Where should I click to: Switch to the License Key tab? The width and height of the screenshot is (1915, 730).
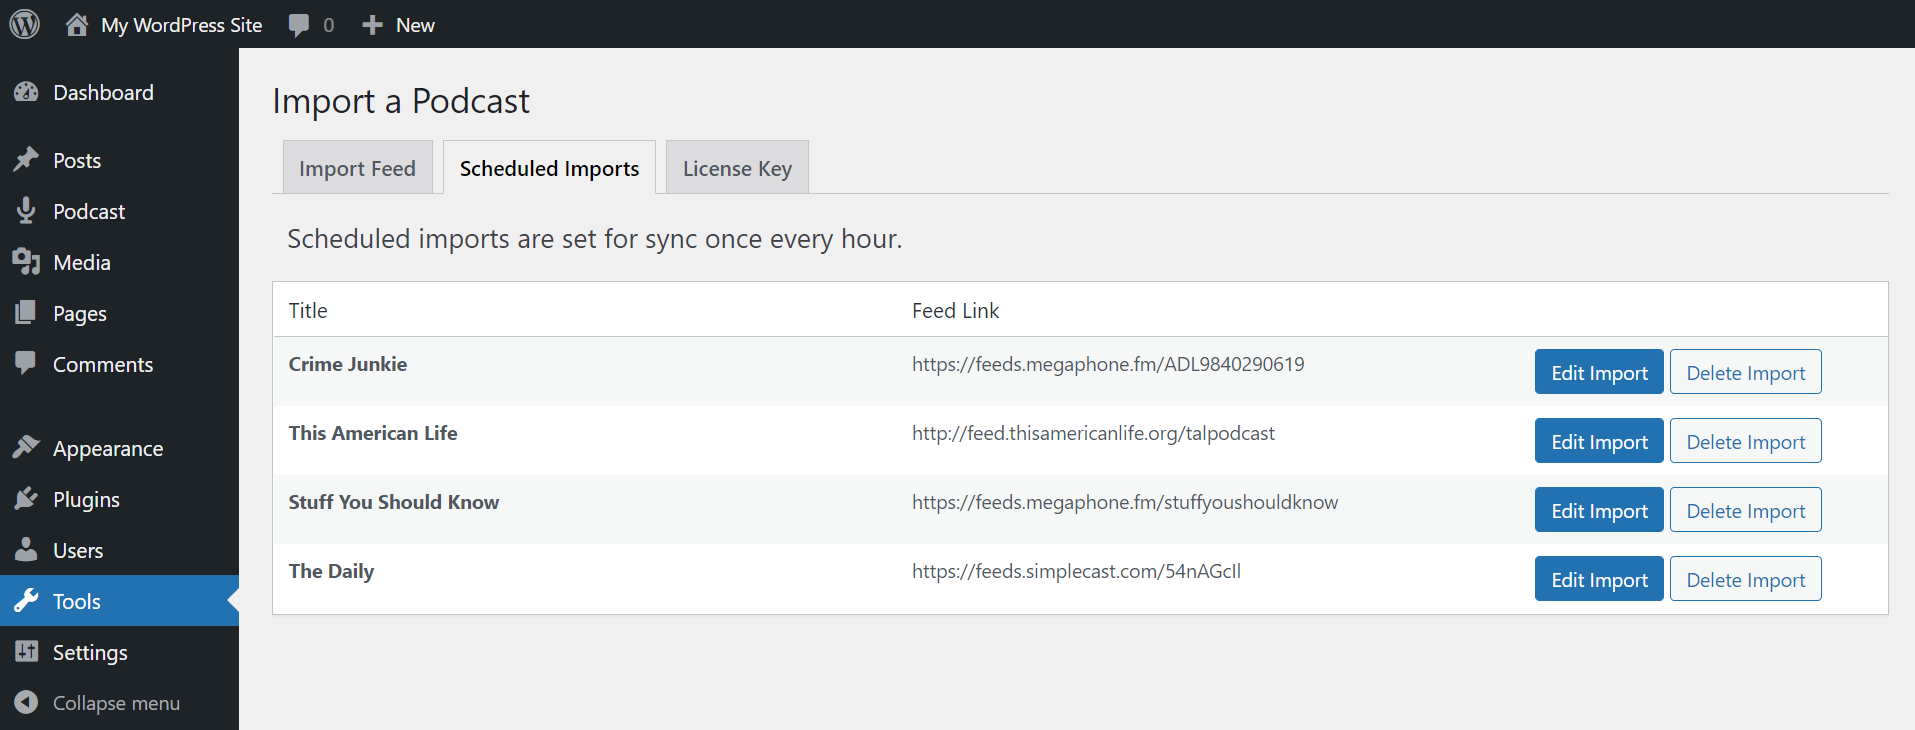(x=737, y=167)
